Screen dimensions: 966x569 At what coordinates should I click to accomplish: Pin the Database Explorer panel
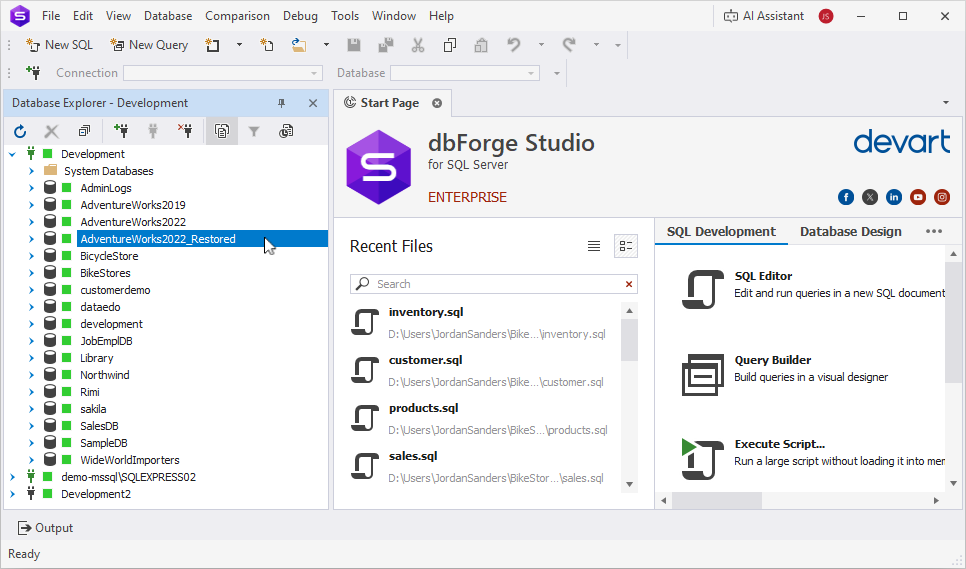282,103
